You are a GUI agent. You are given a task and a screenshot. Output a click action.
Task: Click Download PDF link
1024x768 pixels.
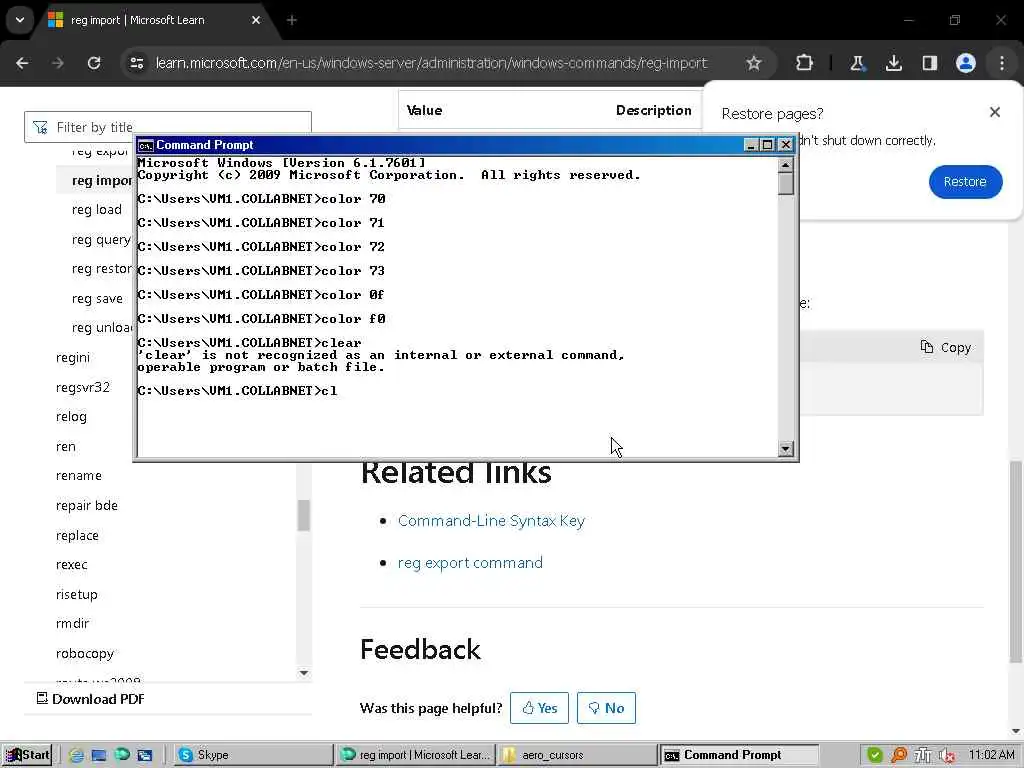tap(91, 699)
